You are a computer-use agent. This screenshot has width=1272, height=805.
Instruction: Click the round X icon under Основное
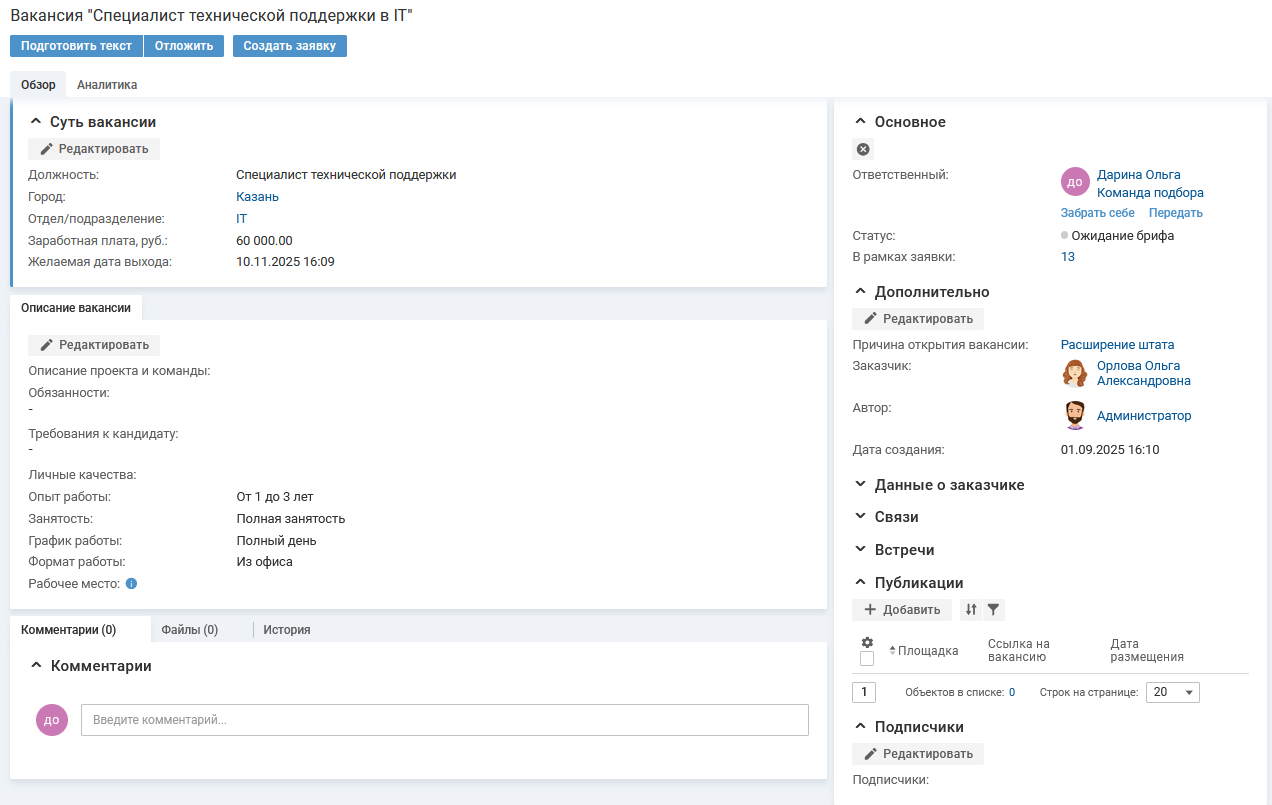863,149
